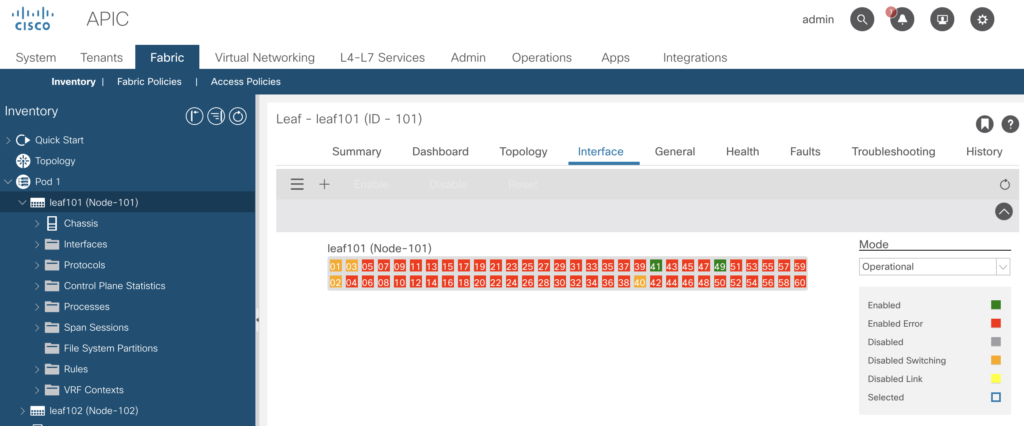
Task: Open Fabric Policies submenu
Action: [x=149, y=82]
